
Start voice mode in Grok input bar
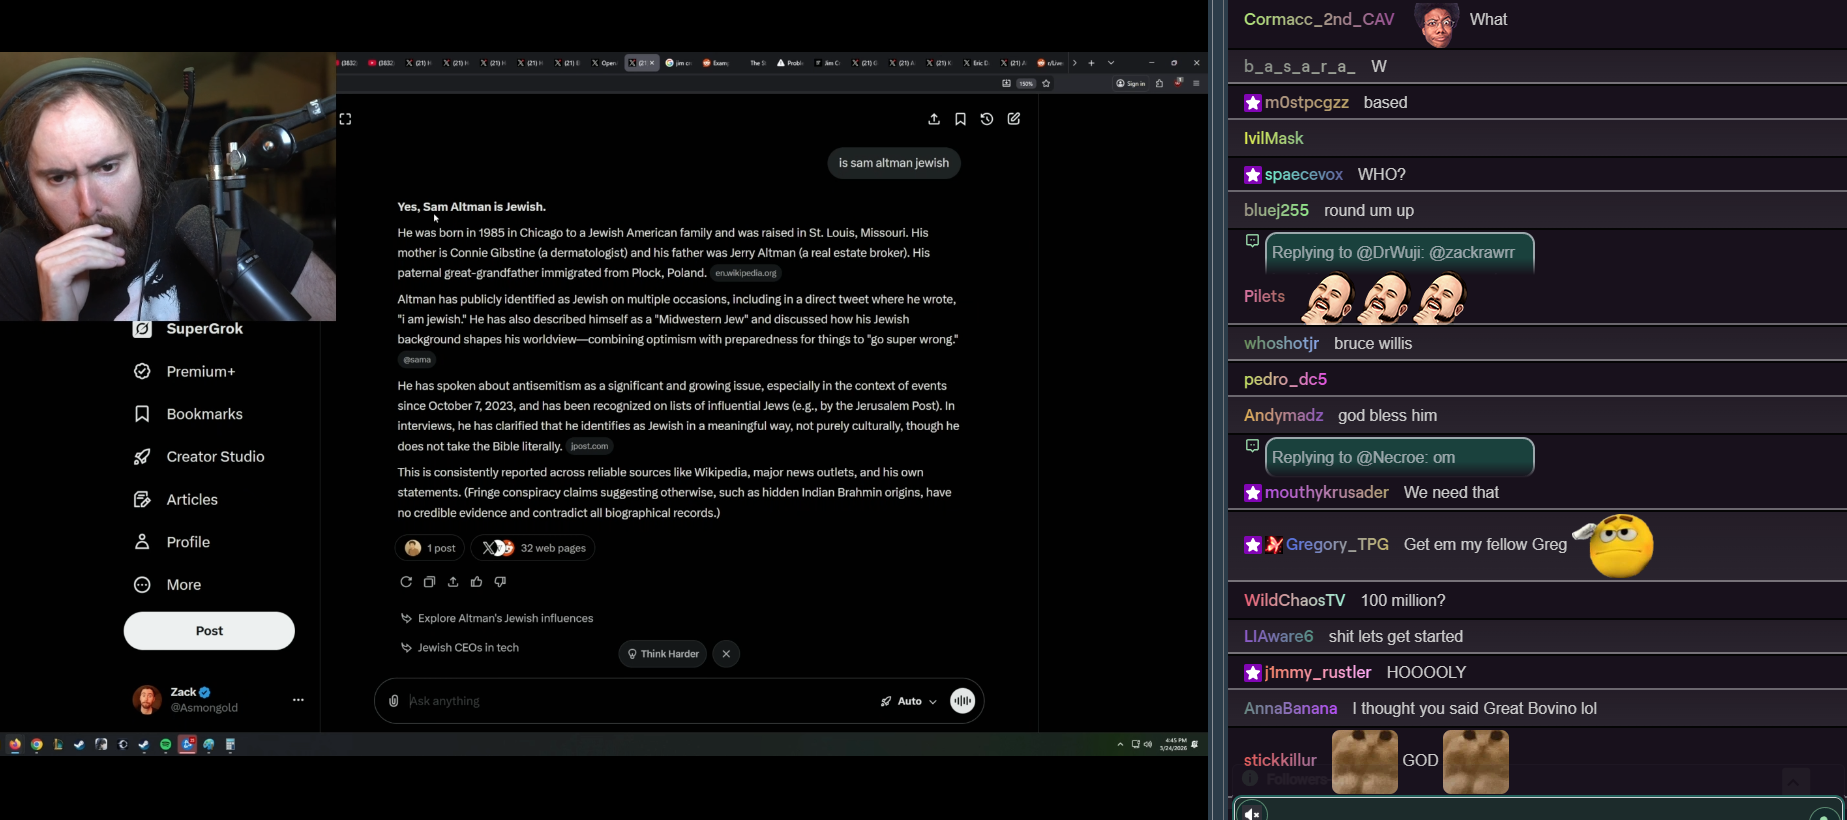(963, 701)
